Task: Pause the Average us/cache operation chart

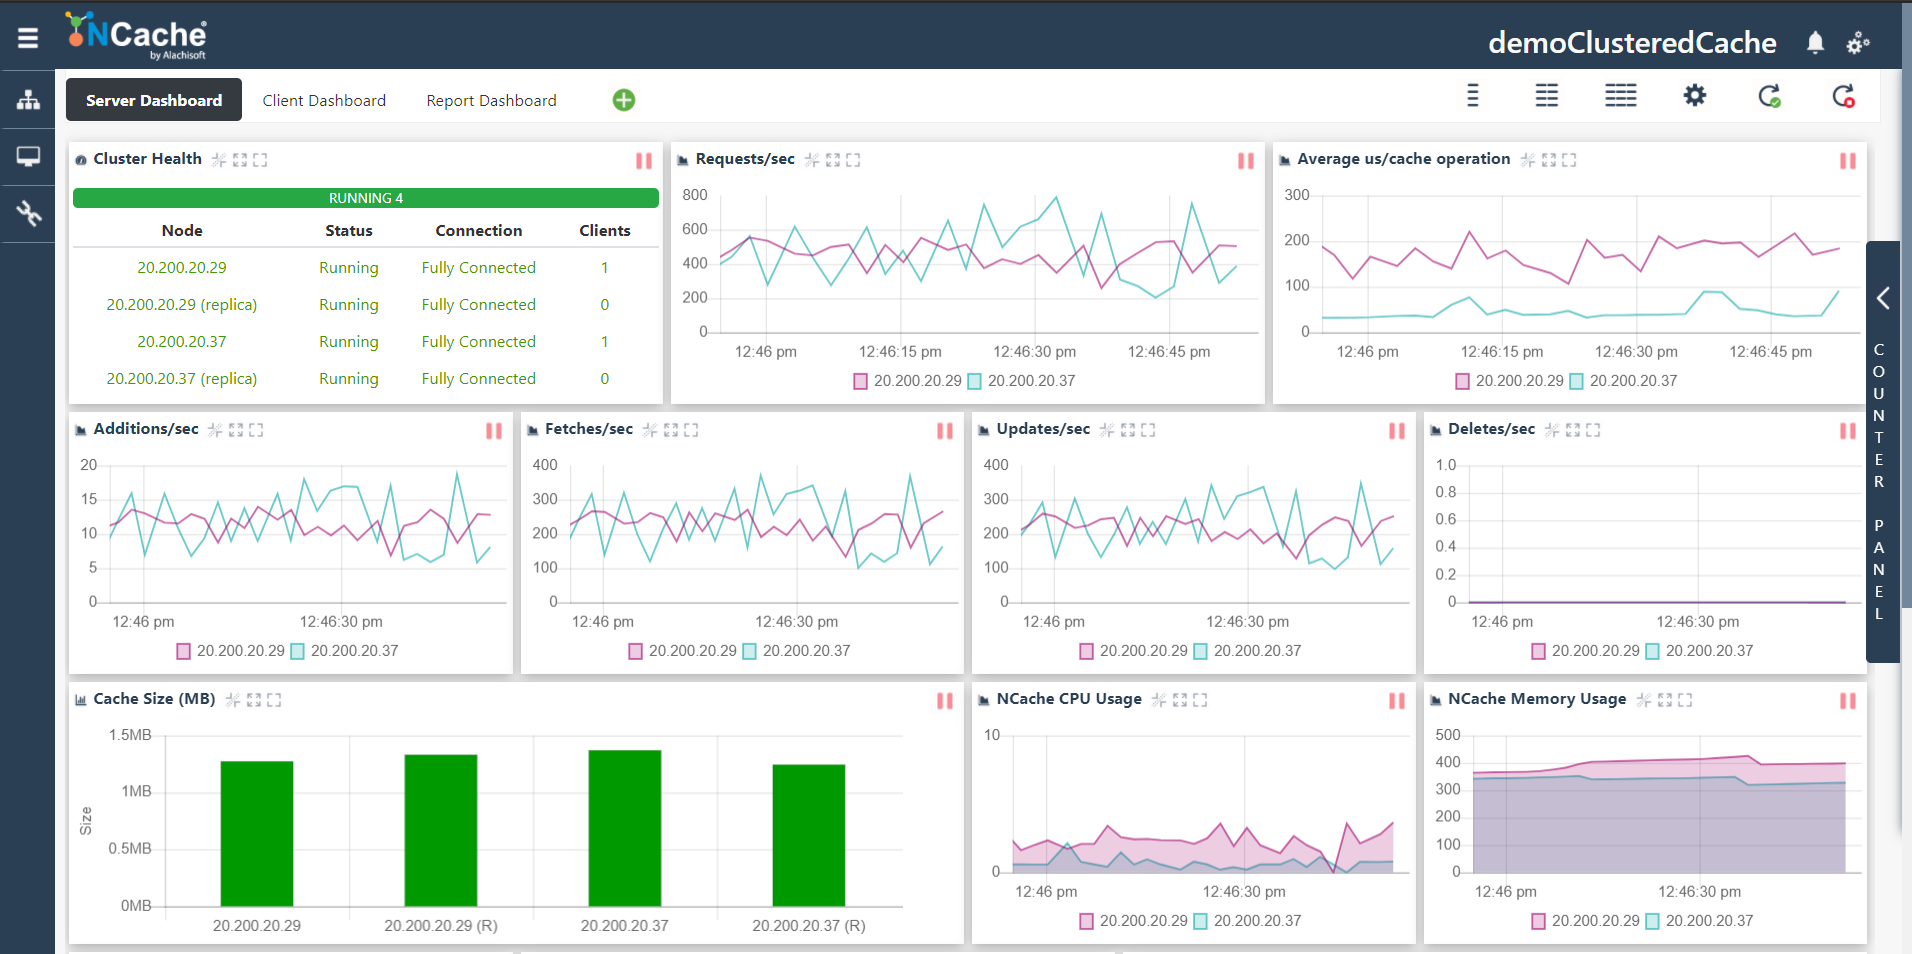Action: click(1848, 161)
